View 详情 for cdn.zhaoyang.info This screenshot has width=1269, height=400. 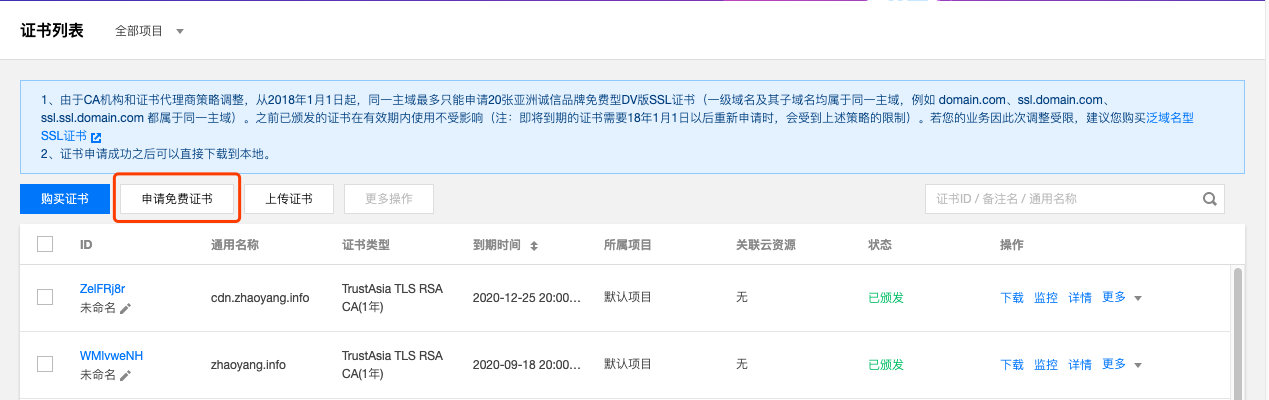(x=1080, y=298)
